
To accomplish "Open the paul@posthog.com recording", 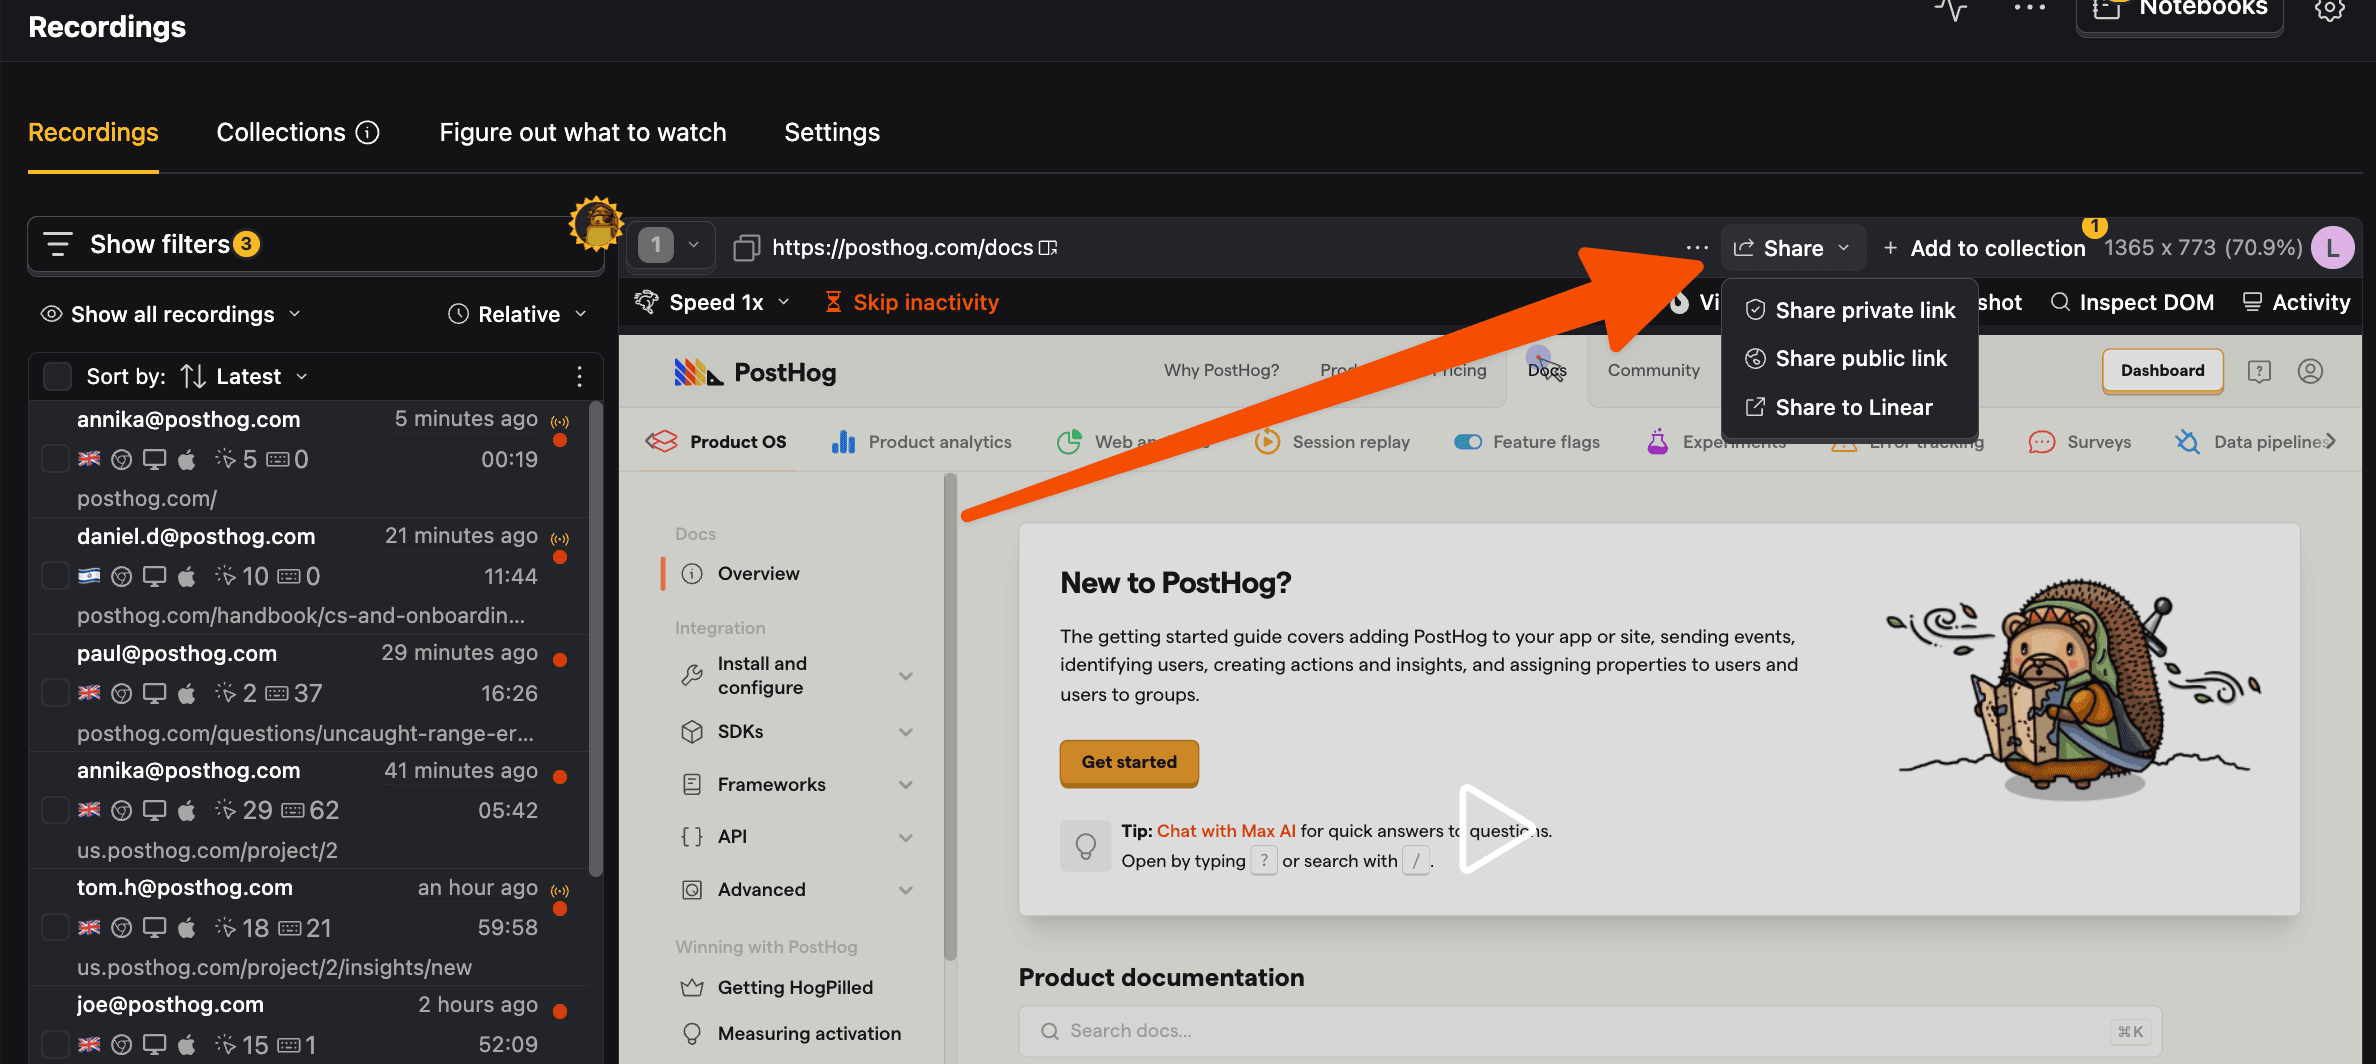I will point(310,692).
